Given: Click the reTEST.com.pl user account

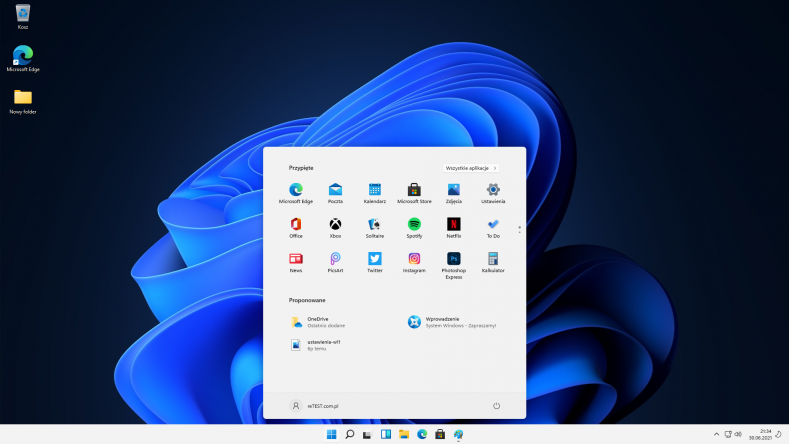Looking at the screenshot, I should pos(314,406).
